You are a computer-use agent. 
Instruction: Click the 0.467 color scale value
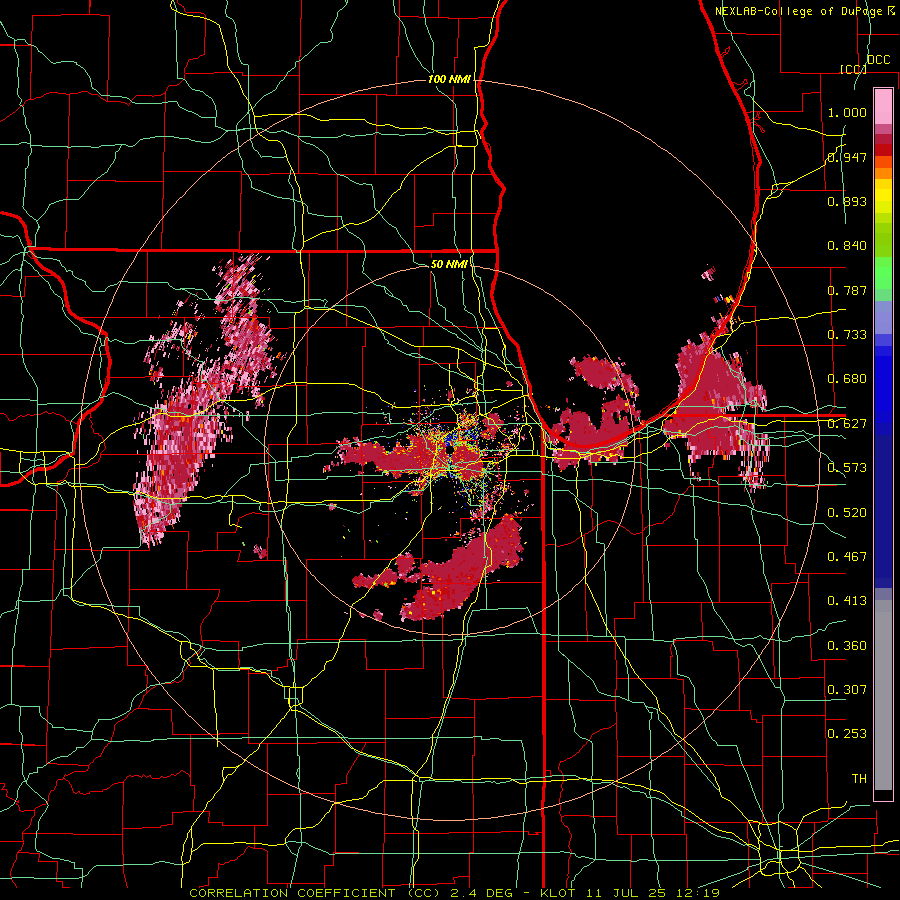click(x=847, y=557)
